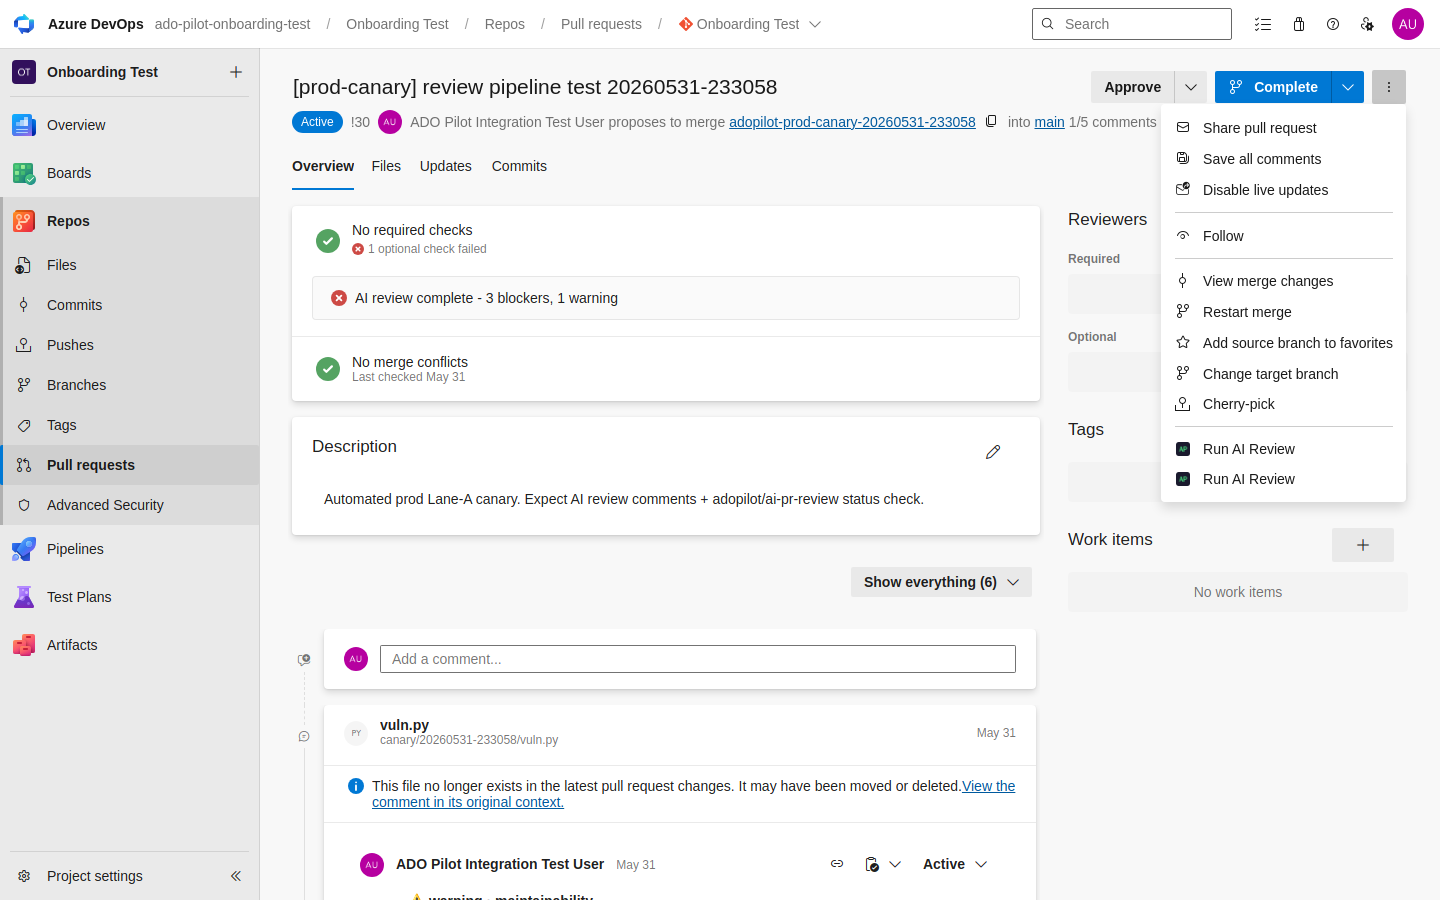Open the Azure DevOps logo home
The height and width of the screenshot is (900, 1440).
(24, 24)
